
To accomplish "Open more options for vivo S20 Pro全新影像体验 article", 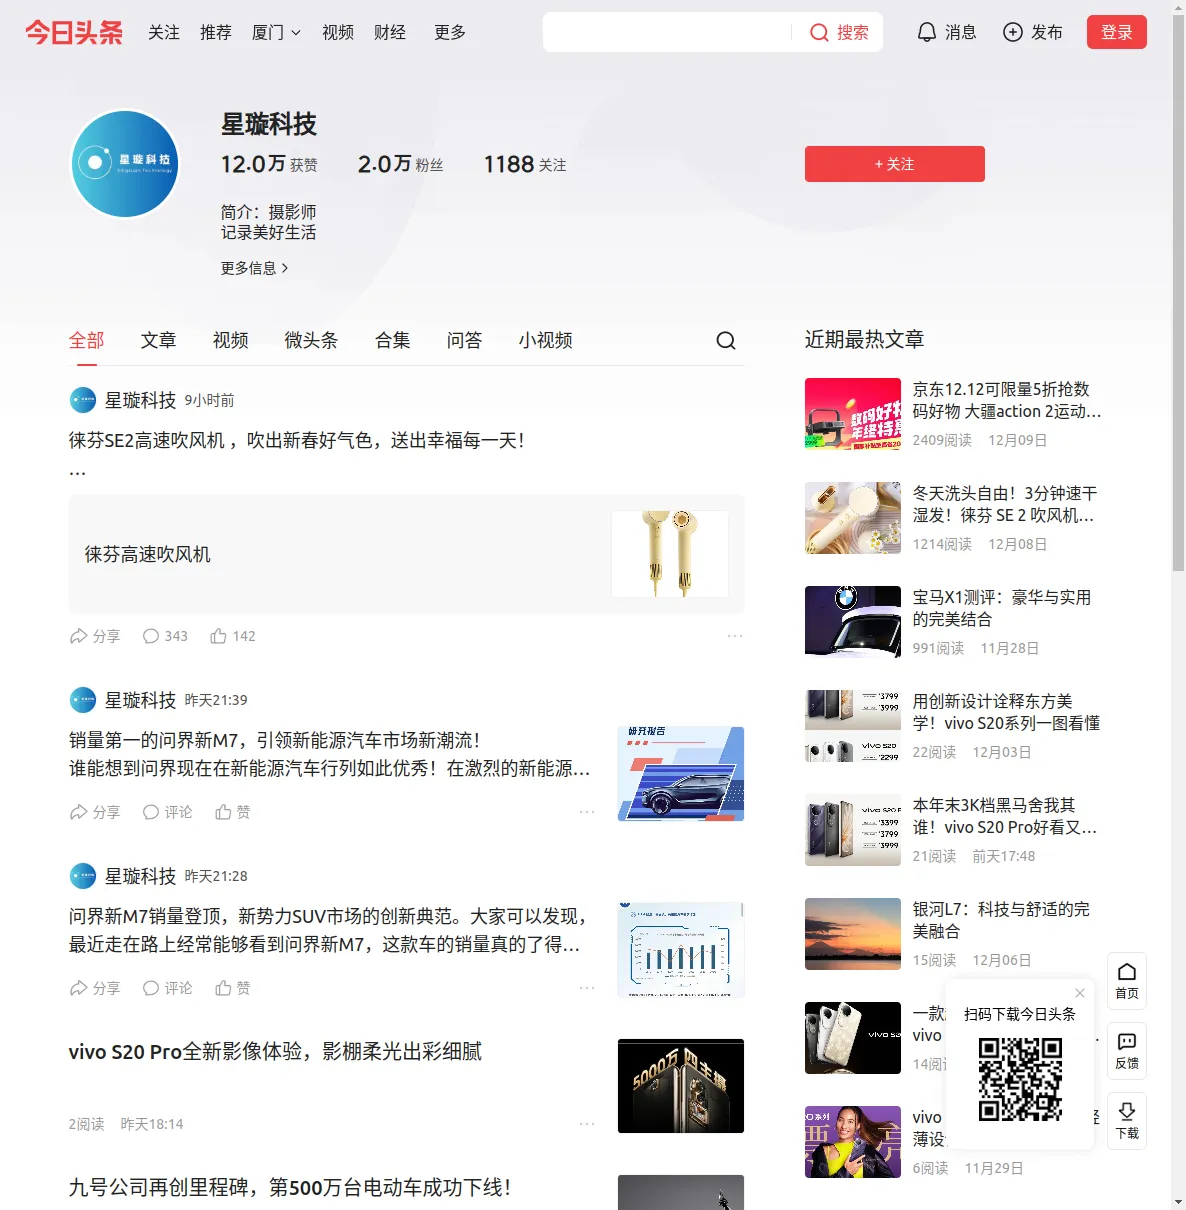I will pos(587,1124).
